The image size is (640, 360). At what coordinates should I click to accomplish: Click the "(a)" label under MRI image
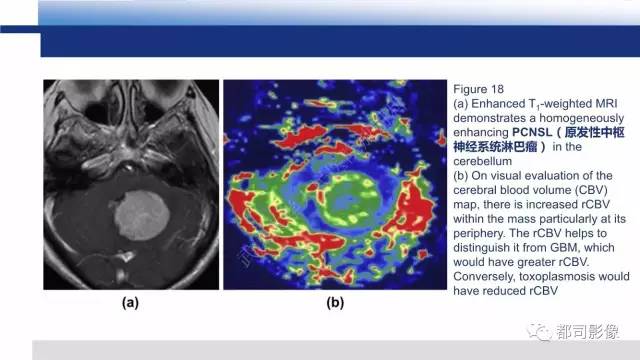130,302
